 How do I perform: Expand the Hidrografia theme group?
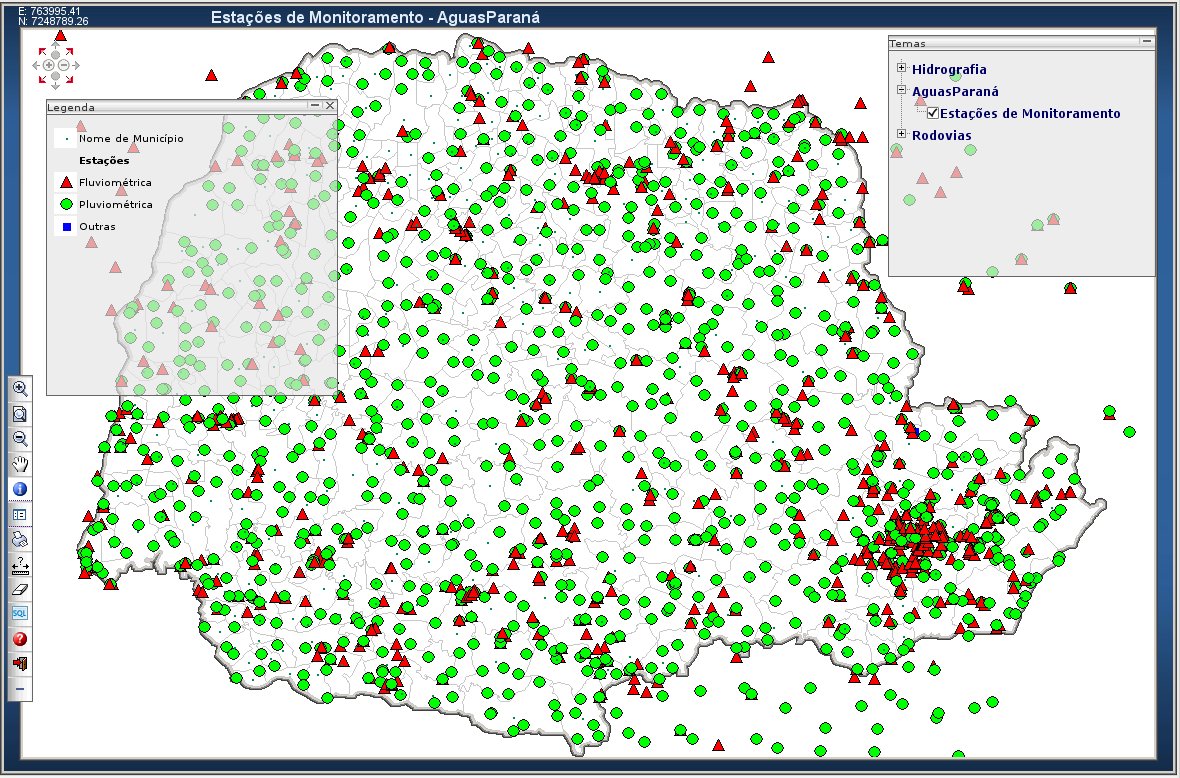(x=901, y=69)
